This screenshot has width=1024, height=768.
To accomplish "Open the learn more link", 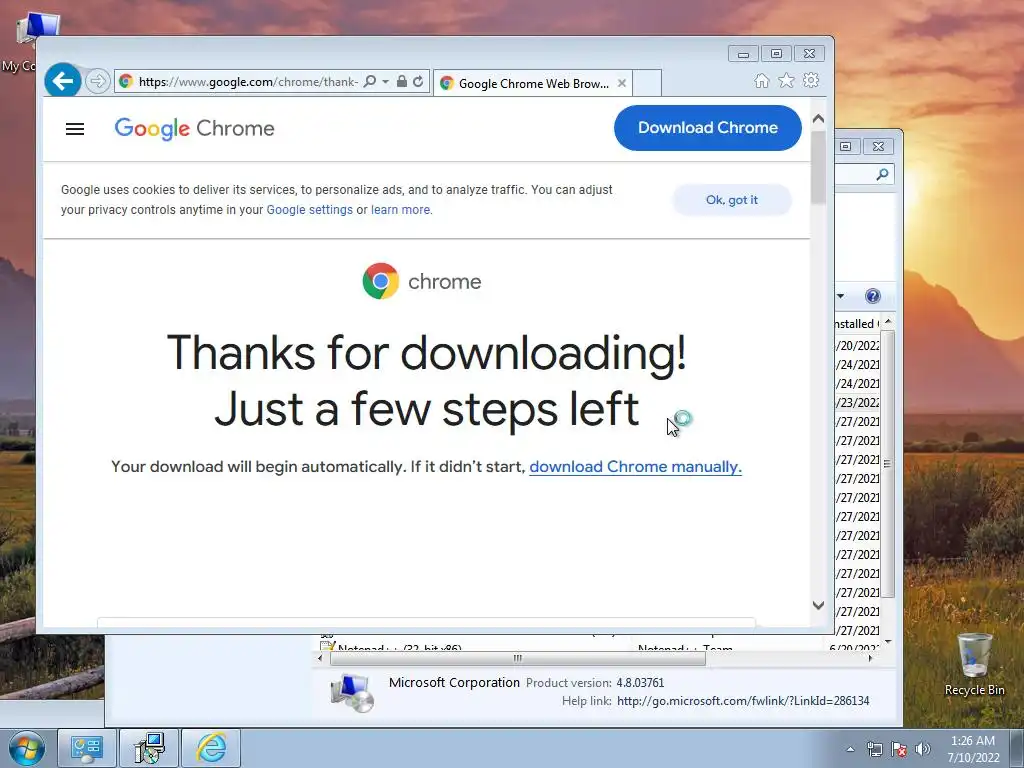I will click(400, 210).
